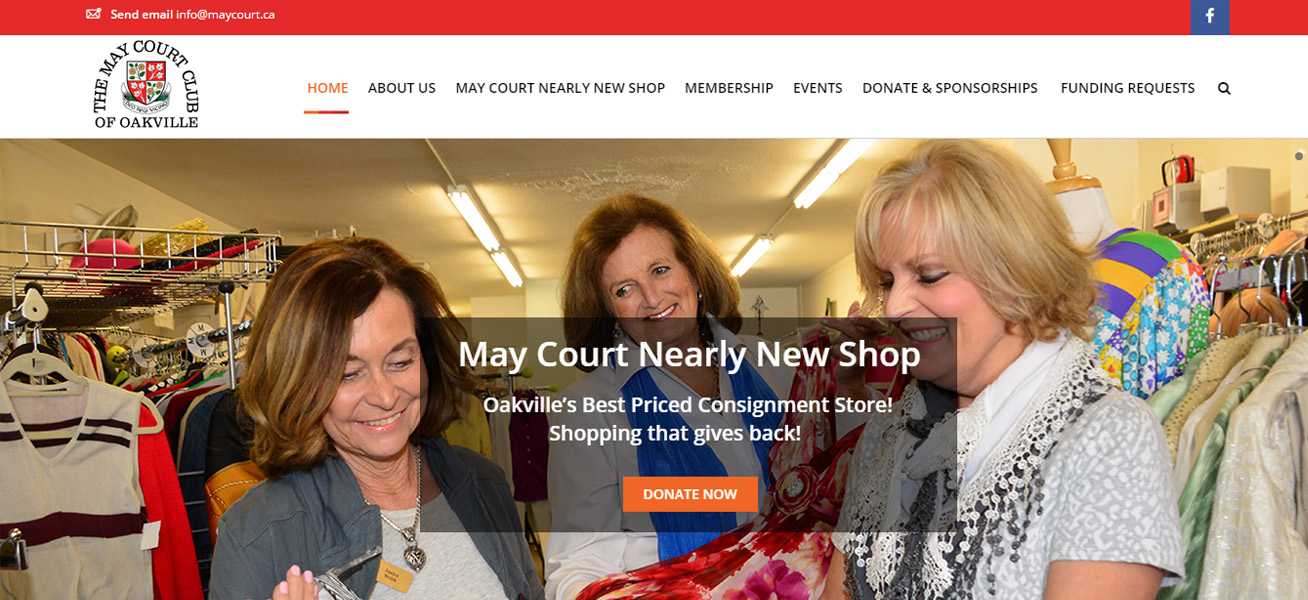Click the May Court Club logo
Screen dimensions: 1308x600
pyautogui.click(x=146, y=85)
